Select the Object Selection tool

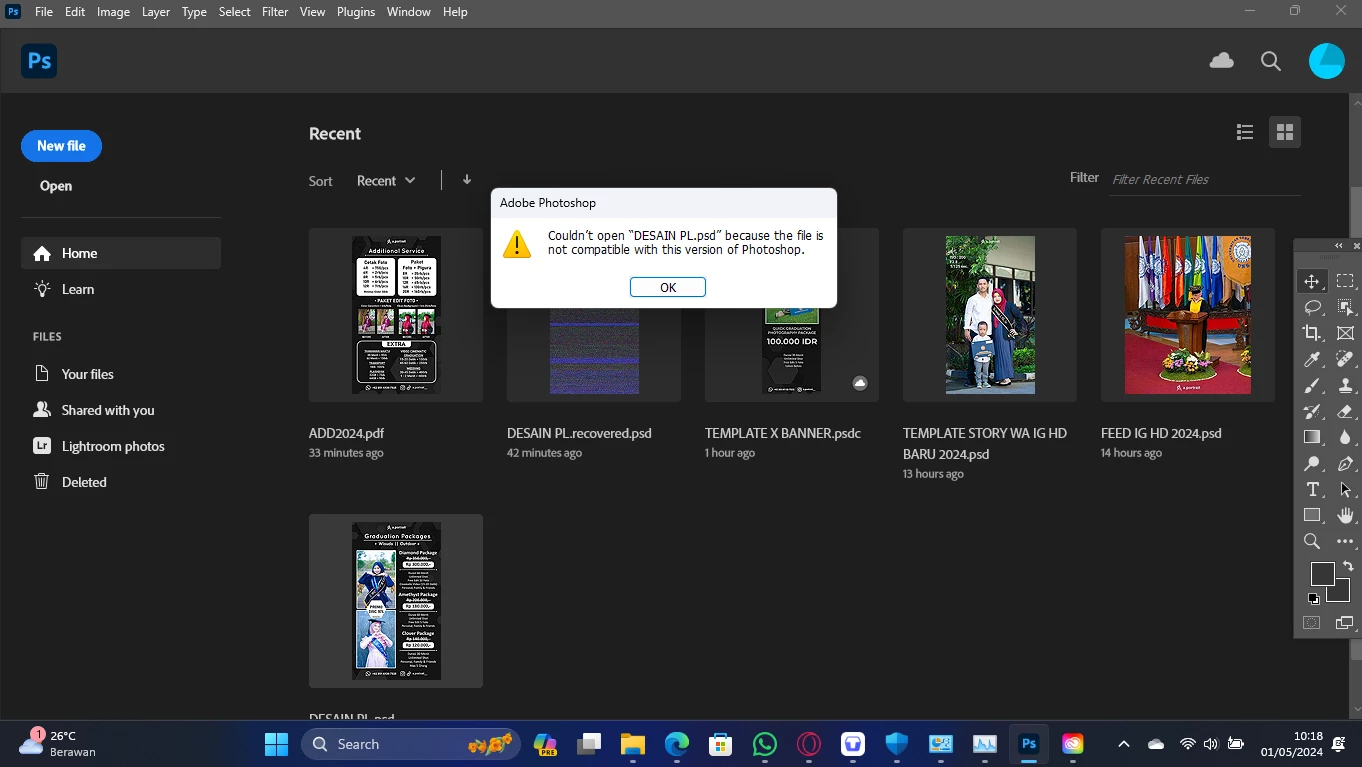tap(1345, 307)
